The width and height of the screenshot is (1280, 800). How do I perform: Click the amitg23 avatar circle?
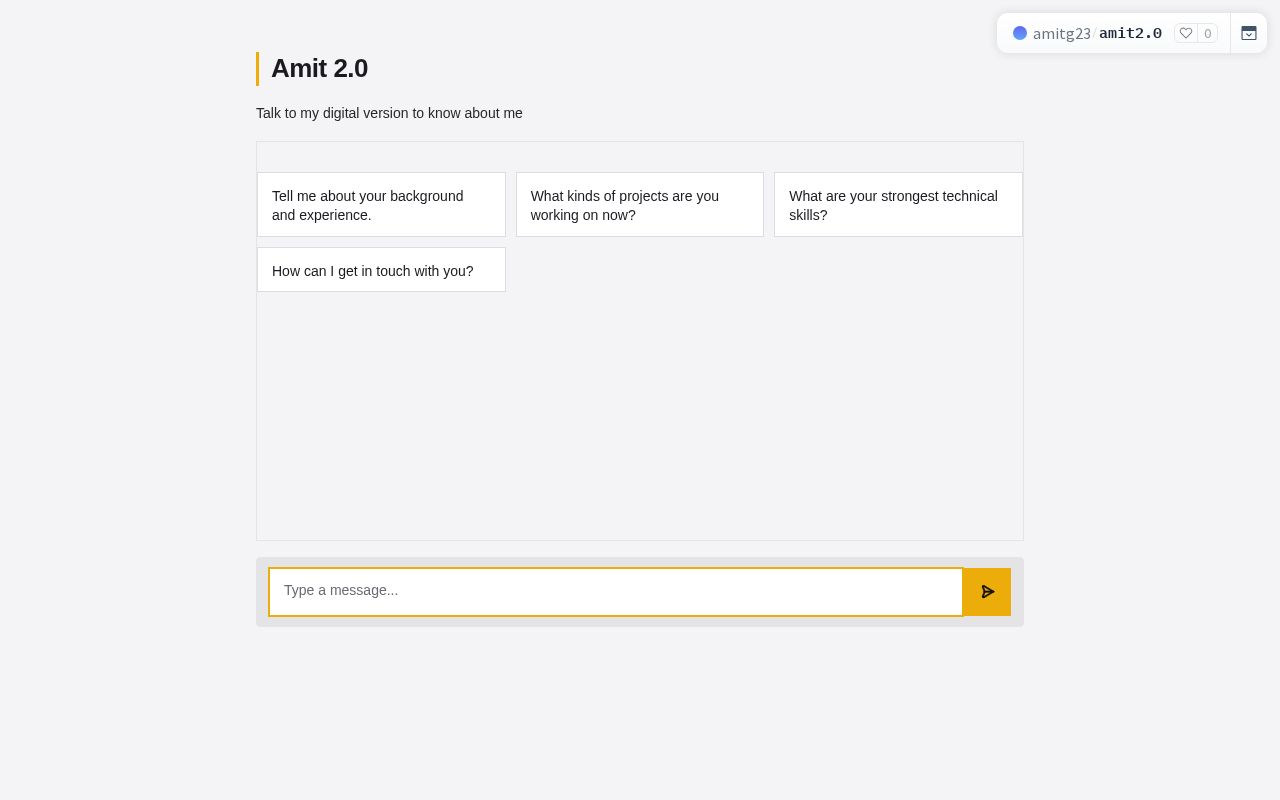pyautogui.click(x=1020, y=33)
